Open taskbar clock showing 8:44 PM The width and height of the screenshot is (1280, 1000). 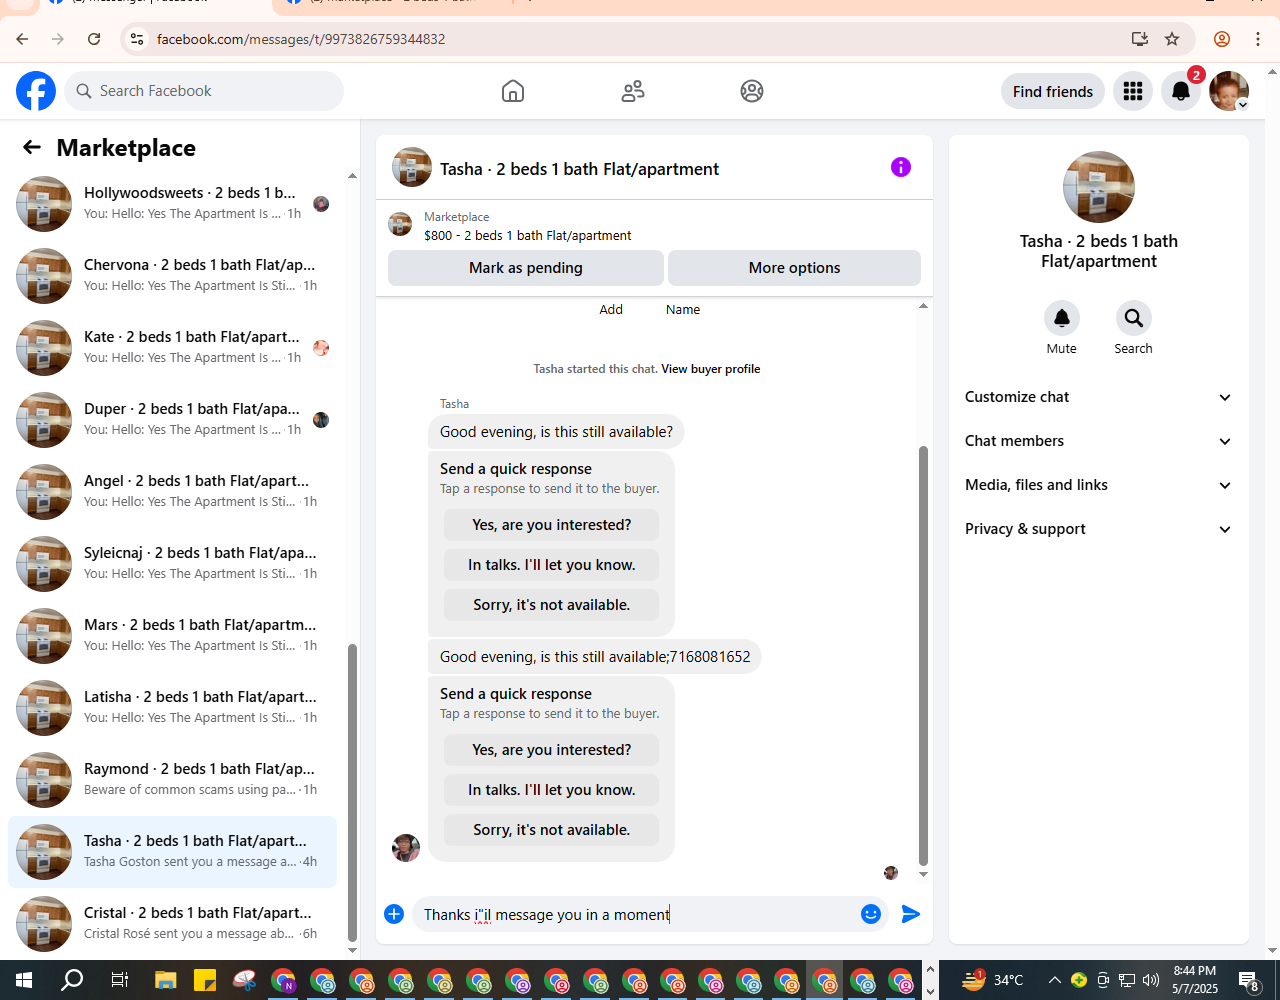pyautogui.click(x=1195, y=980)
